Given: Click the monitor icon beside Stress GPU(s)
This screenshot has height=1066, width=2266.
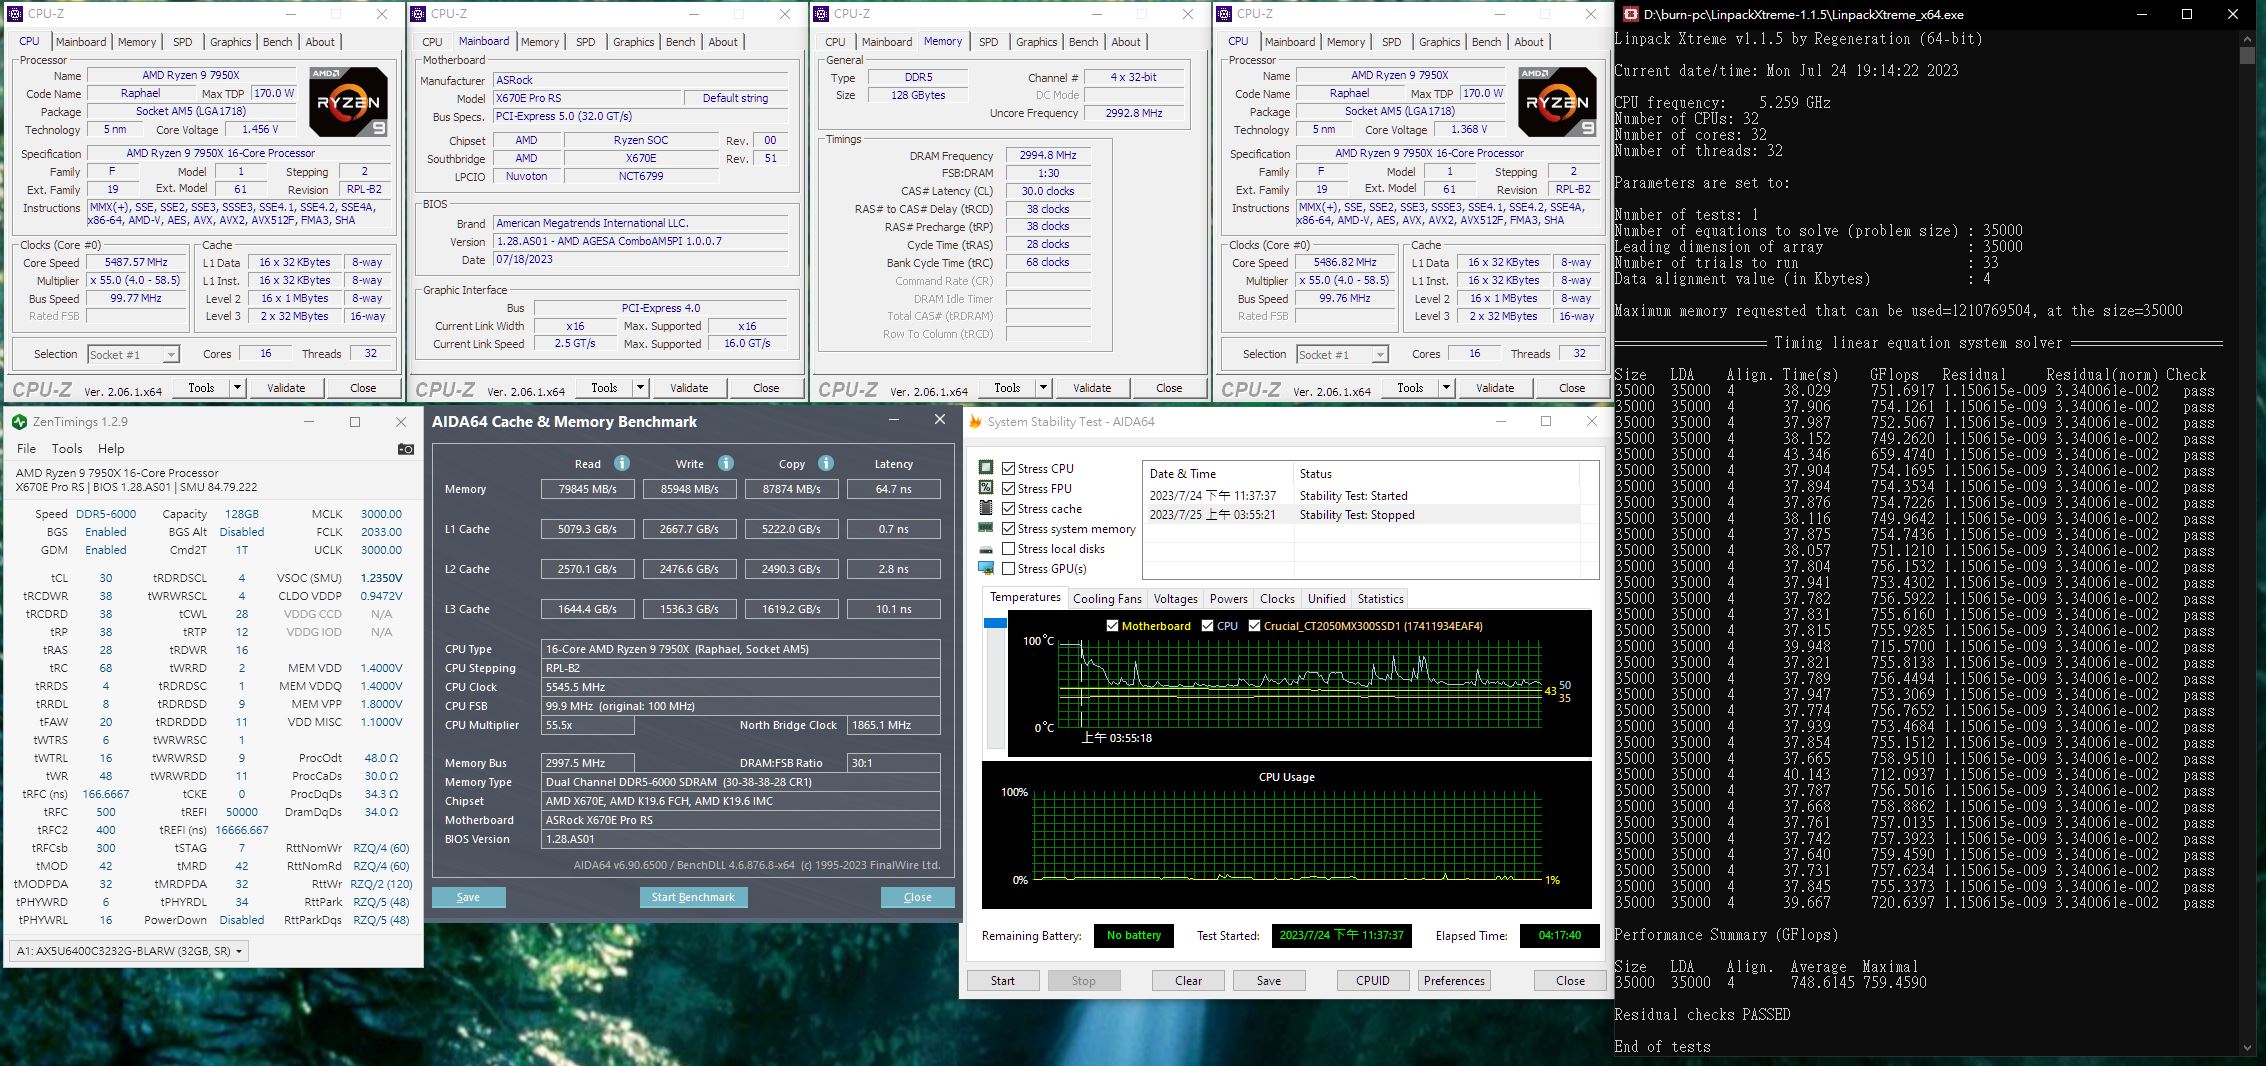Looking at the screenshot, I should (x=986, y=568).
